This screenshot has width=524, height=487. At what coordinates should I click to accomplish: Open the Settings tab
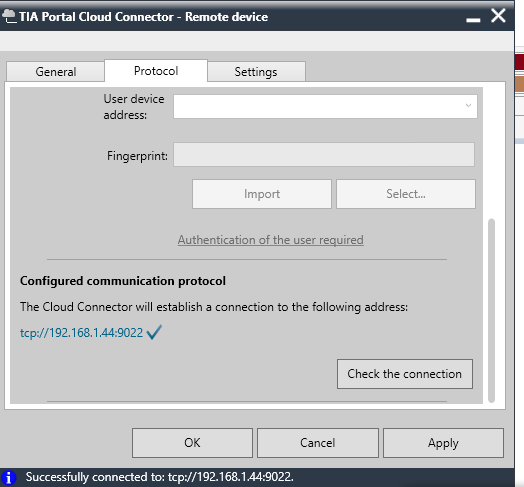tap(256, 72)
